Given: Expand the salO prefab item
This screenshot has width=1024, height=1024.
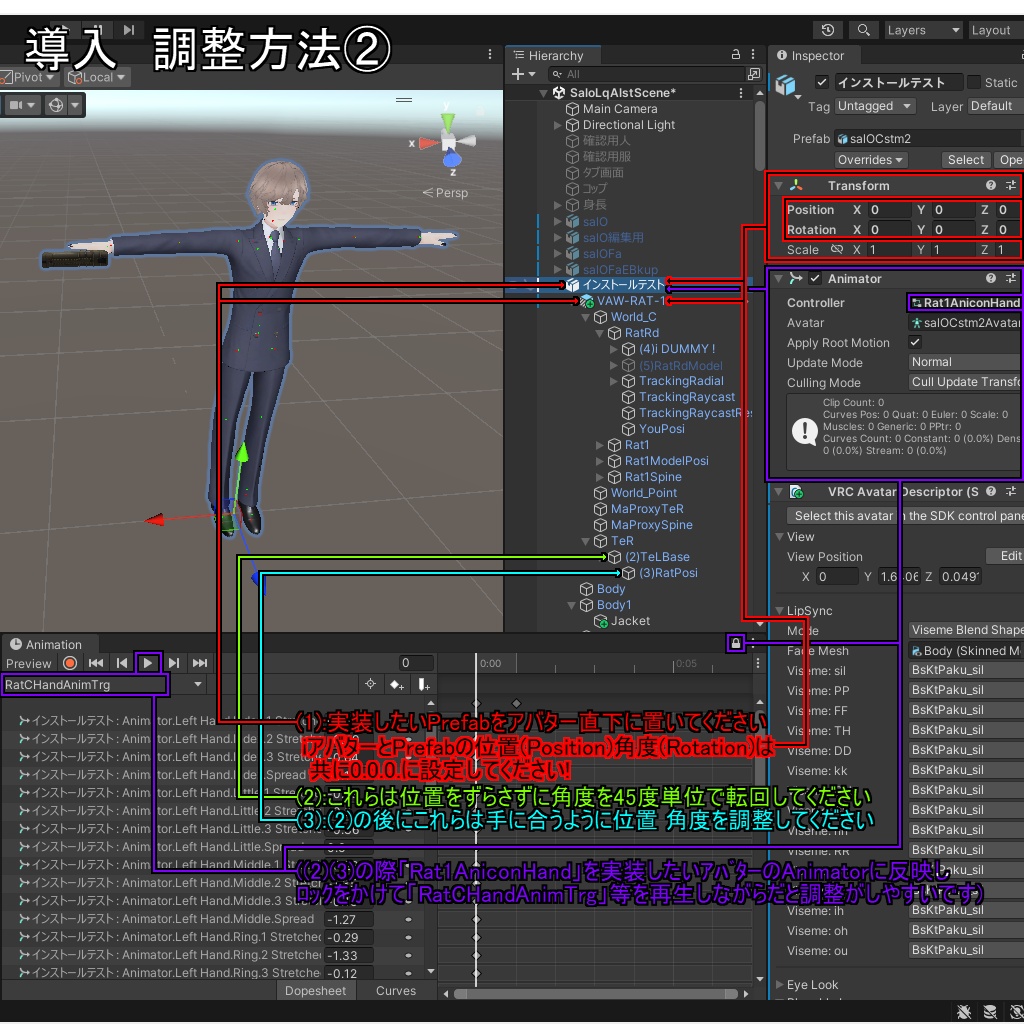Looking at the screenshot, I should pyautogui.click(x=557, y=221).
